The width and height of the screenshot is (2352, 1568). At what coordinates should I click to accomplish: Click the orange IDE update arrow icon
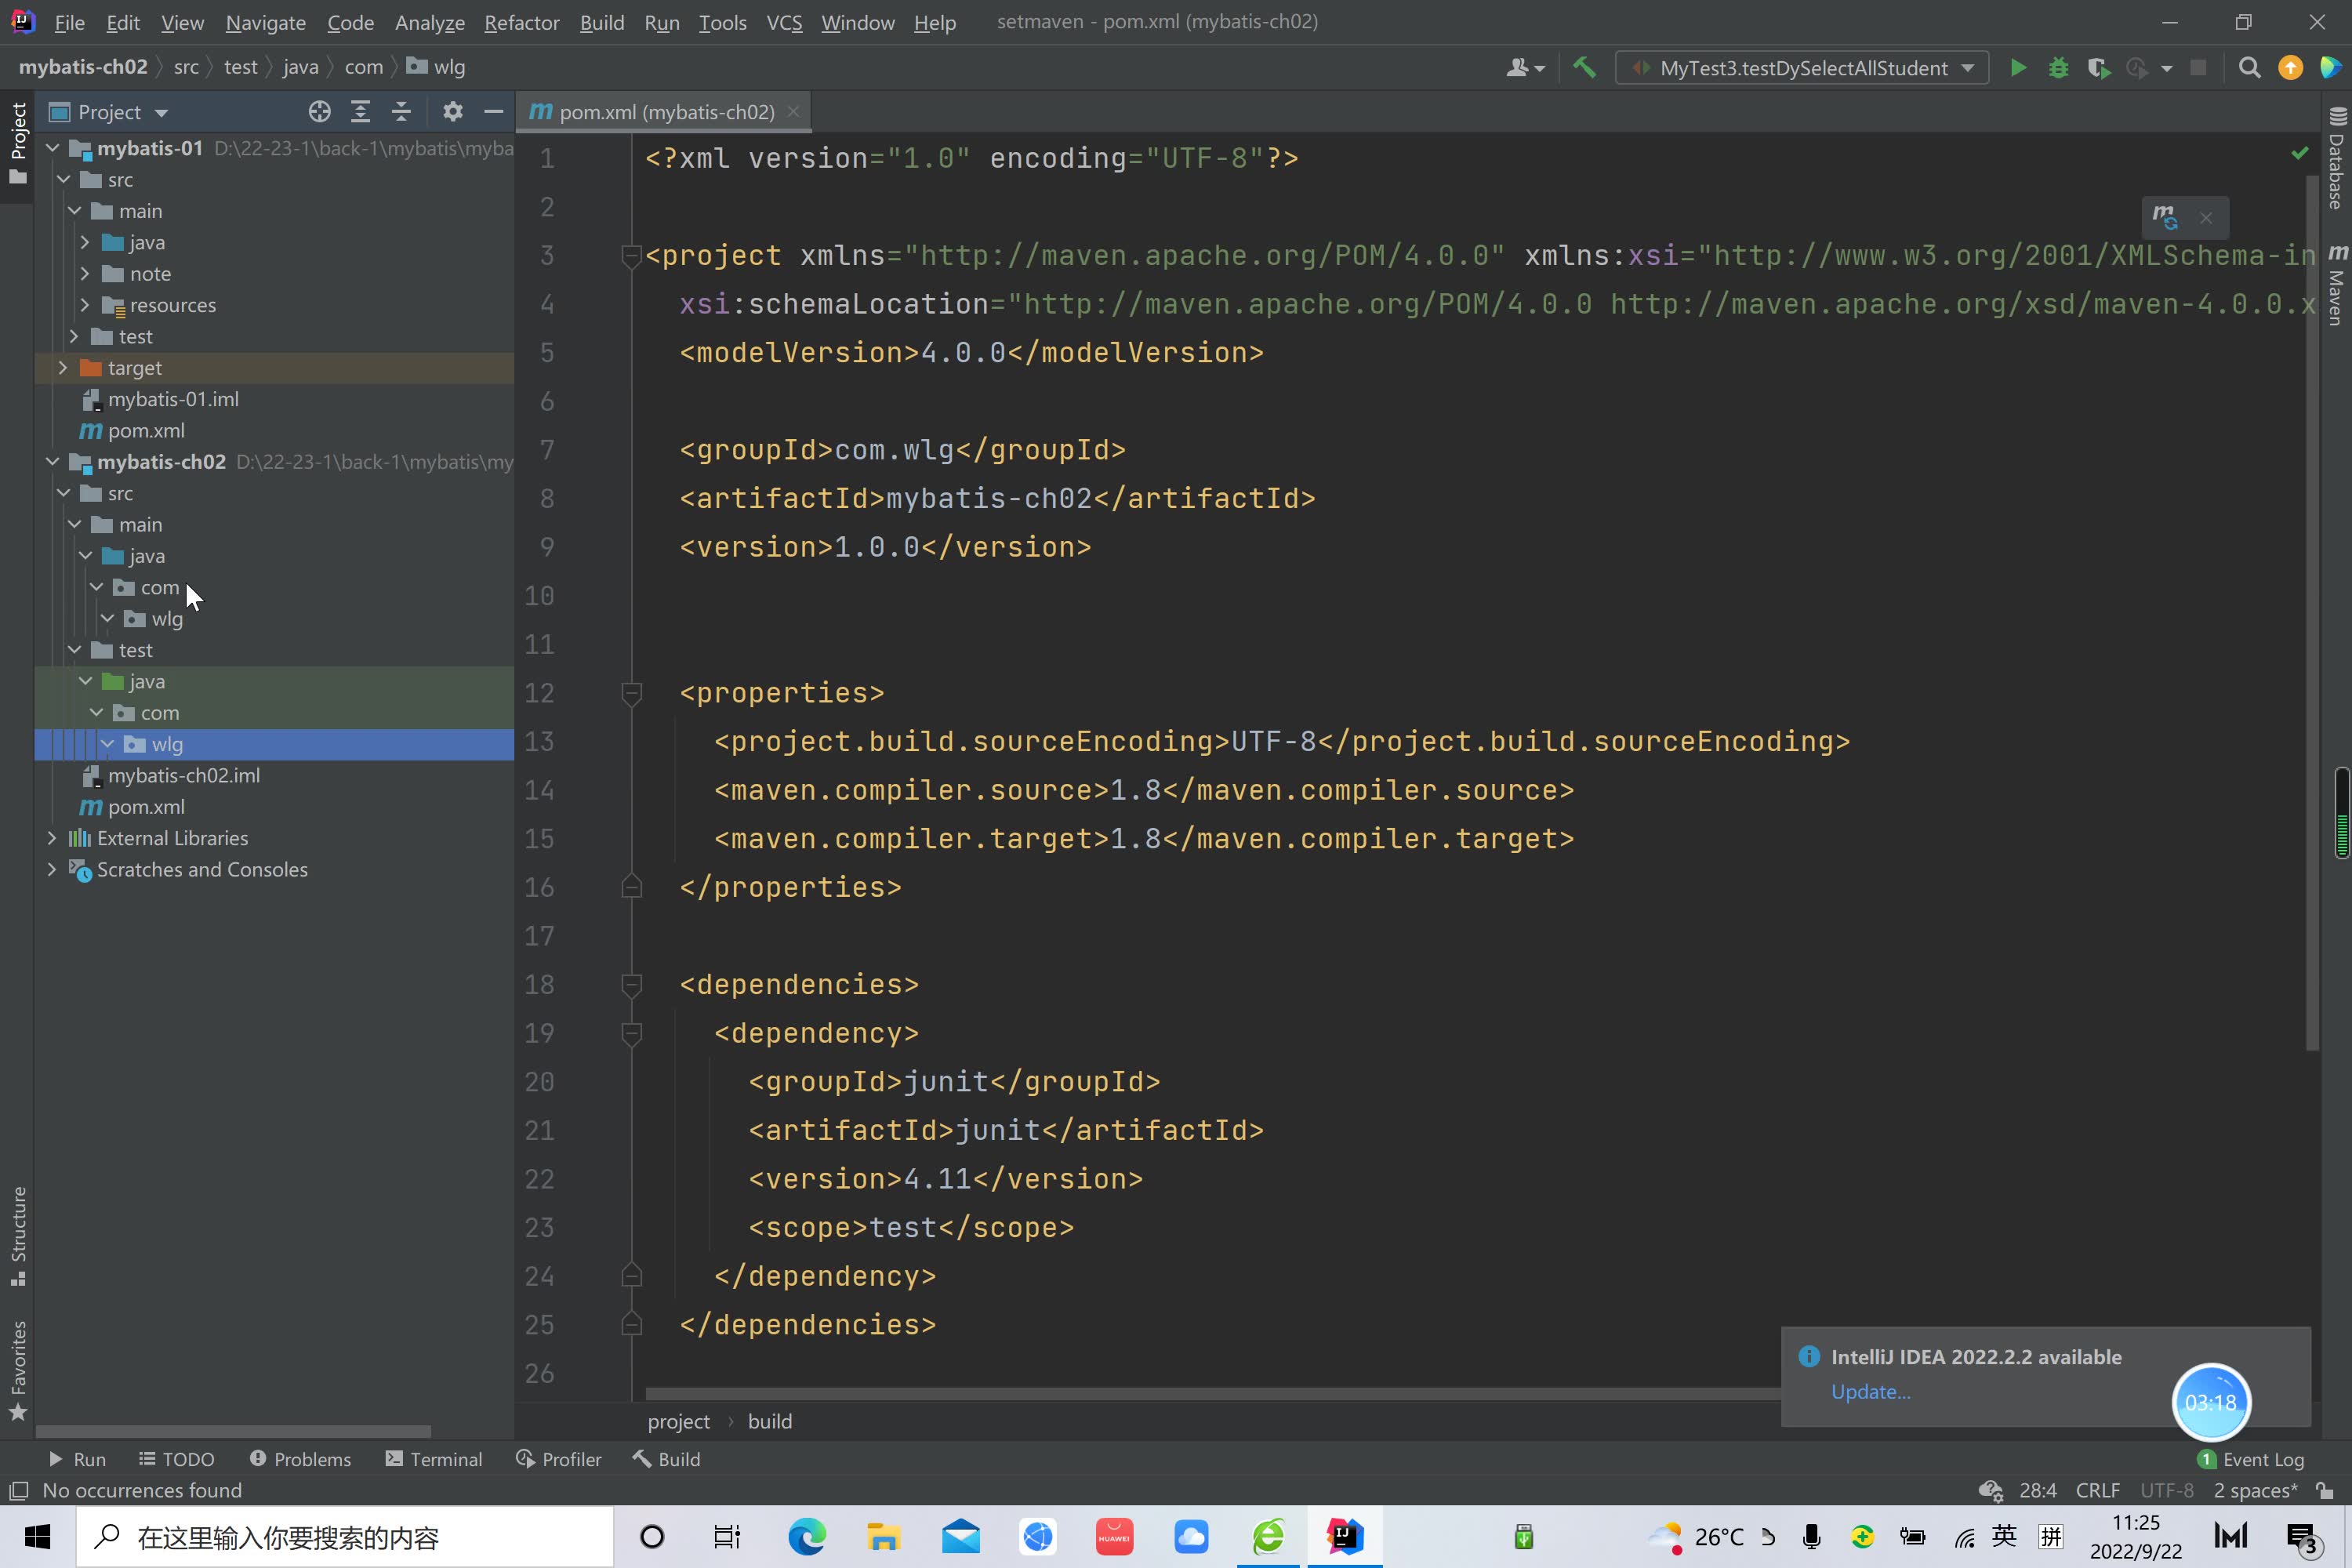pyautogui.click(x=2290, y=67)
